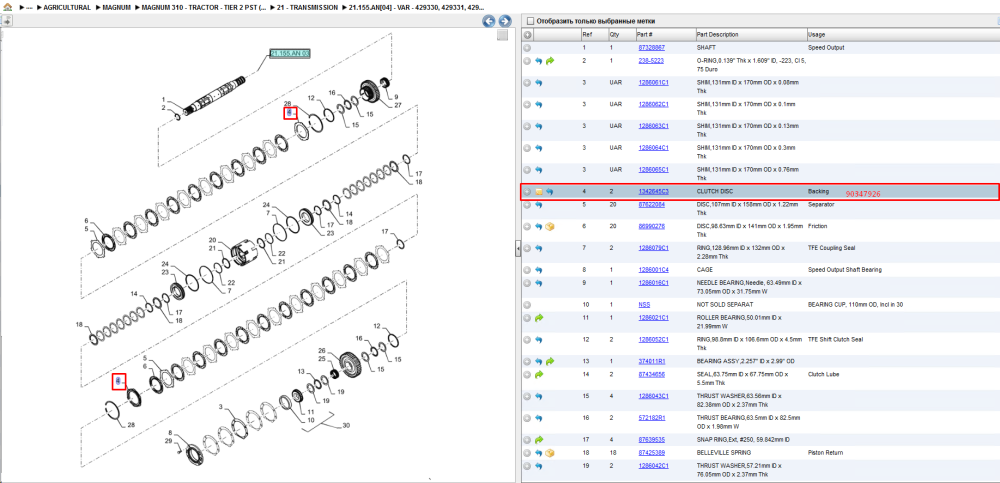The height and width of the screenshot is (483, 1000).
Task: Select circle for NEEDLE BEARING row
Action: (x=527, y=283)
